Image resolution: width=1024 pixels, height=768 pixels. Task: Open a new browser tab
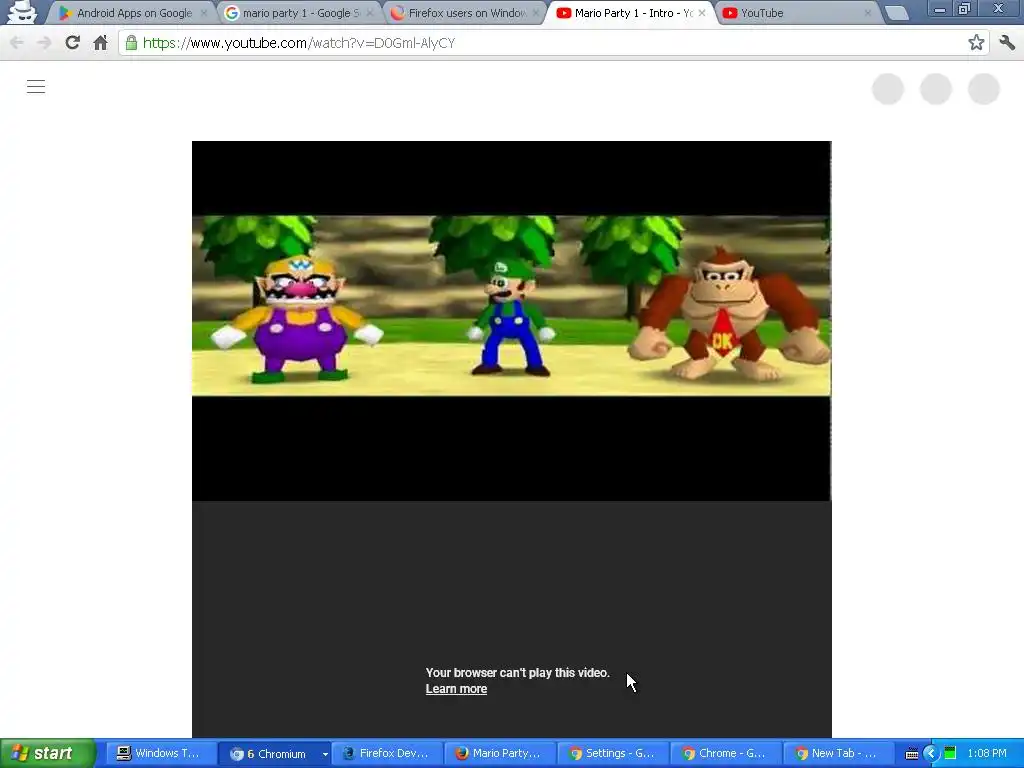pyautogui.click(x=897, y=14)
